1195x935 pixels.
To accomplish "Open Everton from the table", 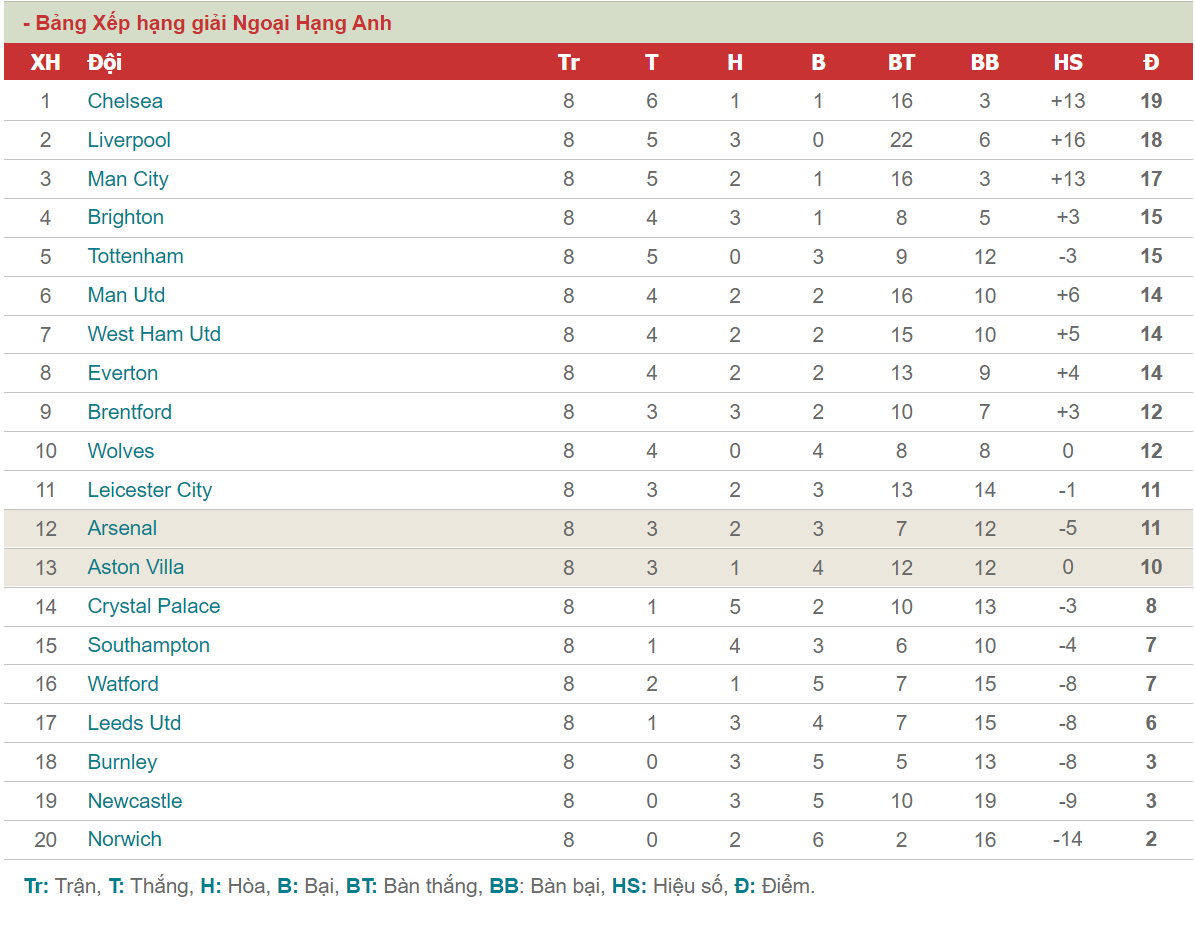I will click(123, 373).
